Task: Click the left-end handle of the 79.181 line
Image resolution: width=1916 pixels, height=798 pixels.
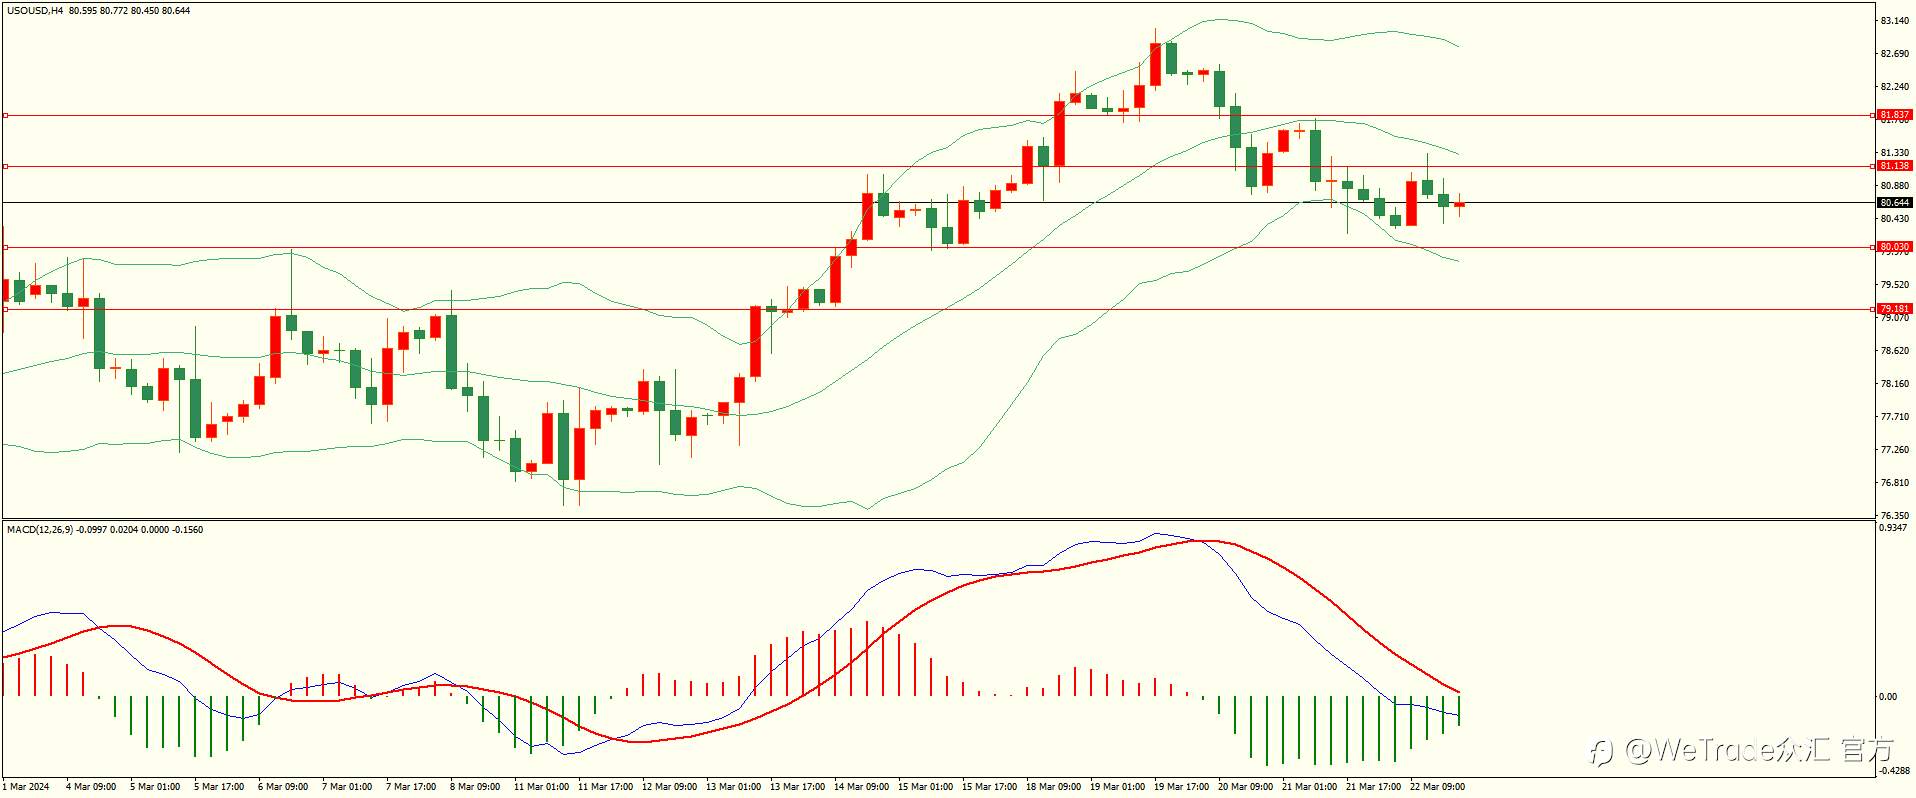Action: click(x=5, y=309)
